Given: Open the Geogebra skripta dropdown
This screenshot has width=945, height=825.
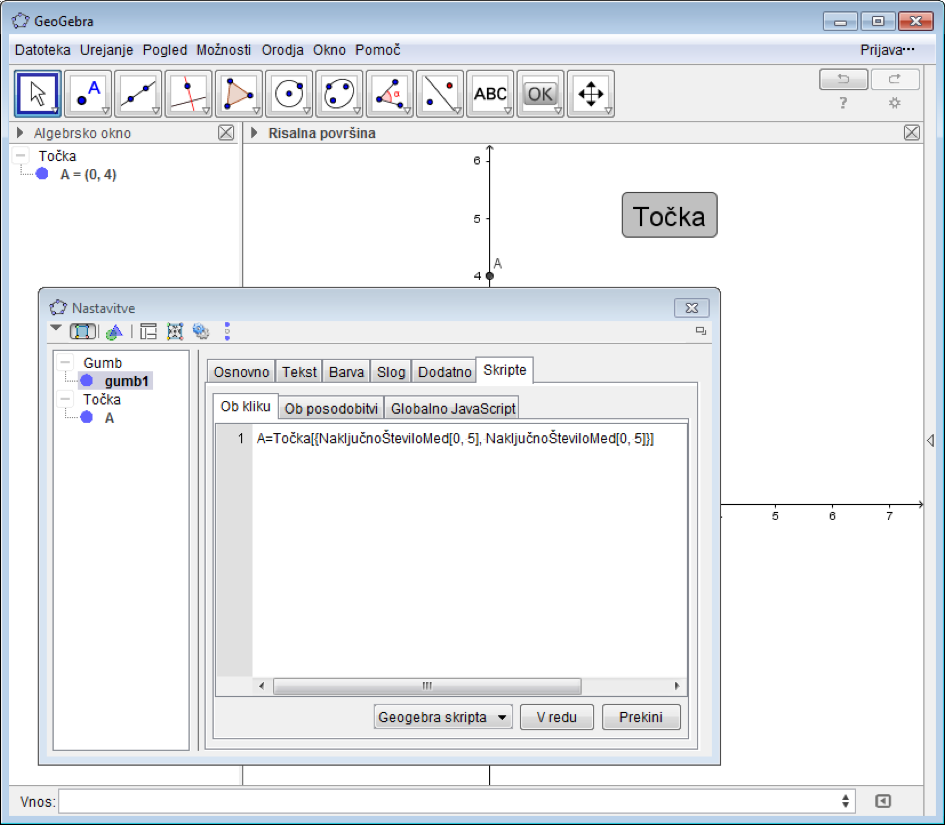Looking at the screenshot, I should tap(443, 717).
